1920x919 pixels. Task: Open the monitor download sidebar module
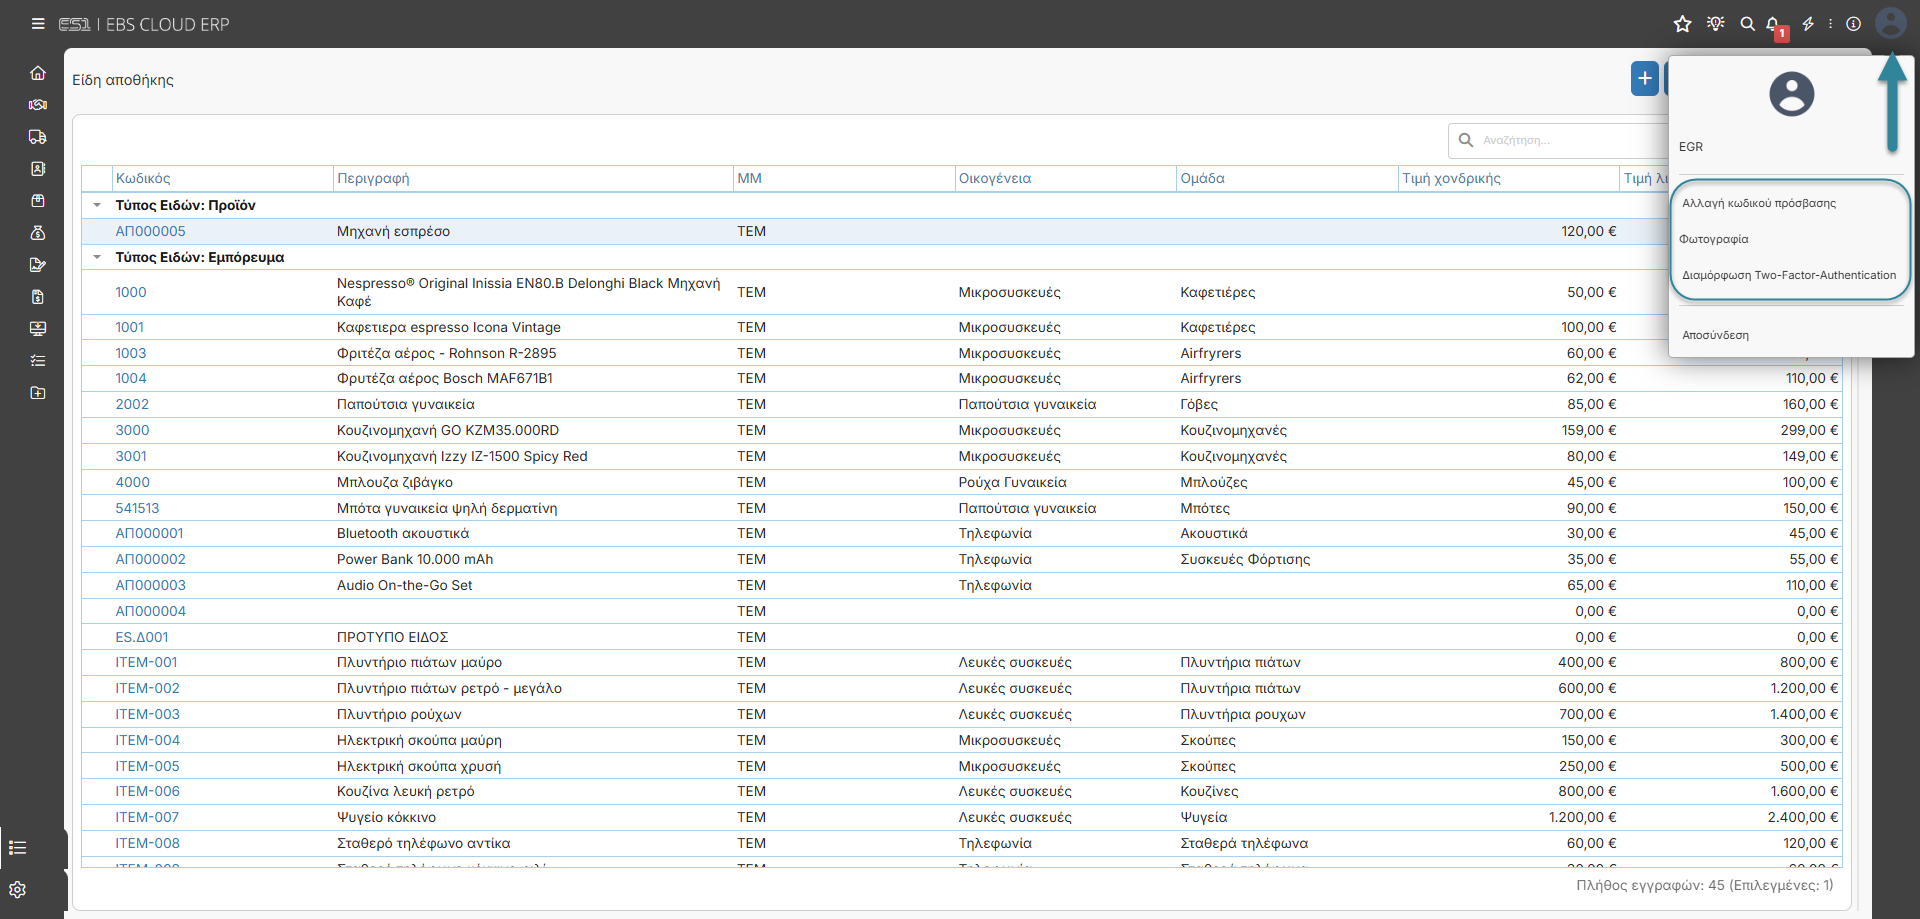[38, 329]
